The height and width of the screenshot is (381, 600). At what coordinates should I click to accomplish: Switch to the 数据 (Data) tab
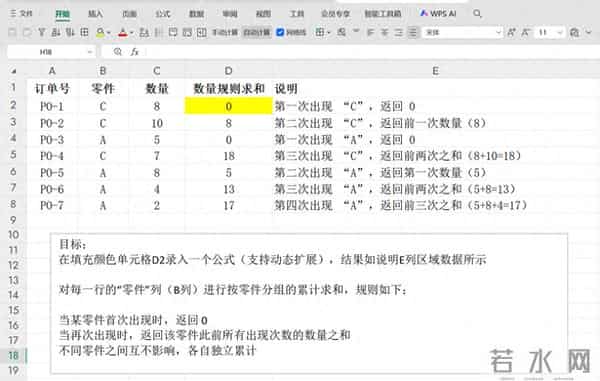(196, 14)
